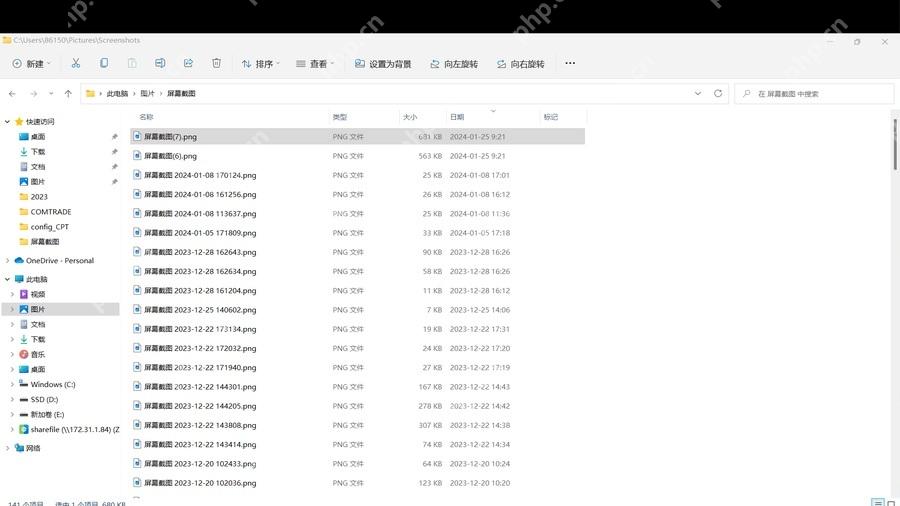The width and height of the screenshot is (900, 506).
Task: Click 向左旋转 rotate left button
Action: point(454,64)
